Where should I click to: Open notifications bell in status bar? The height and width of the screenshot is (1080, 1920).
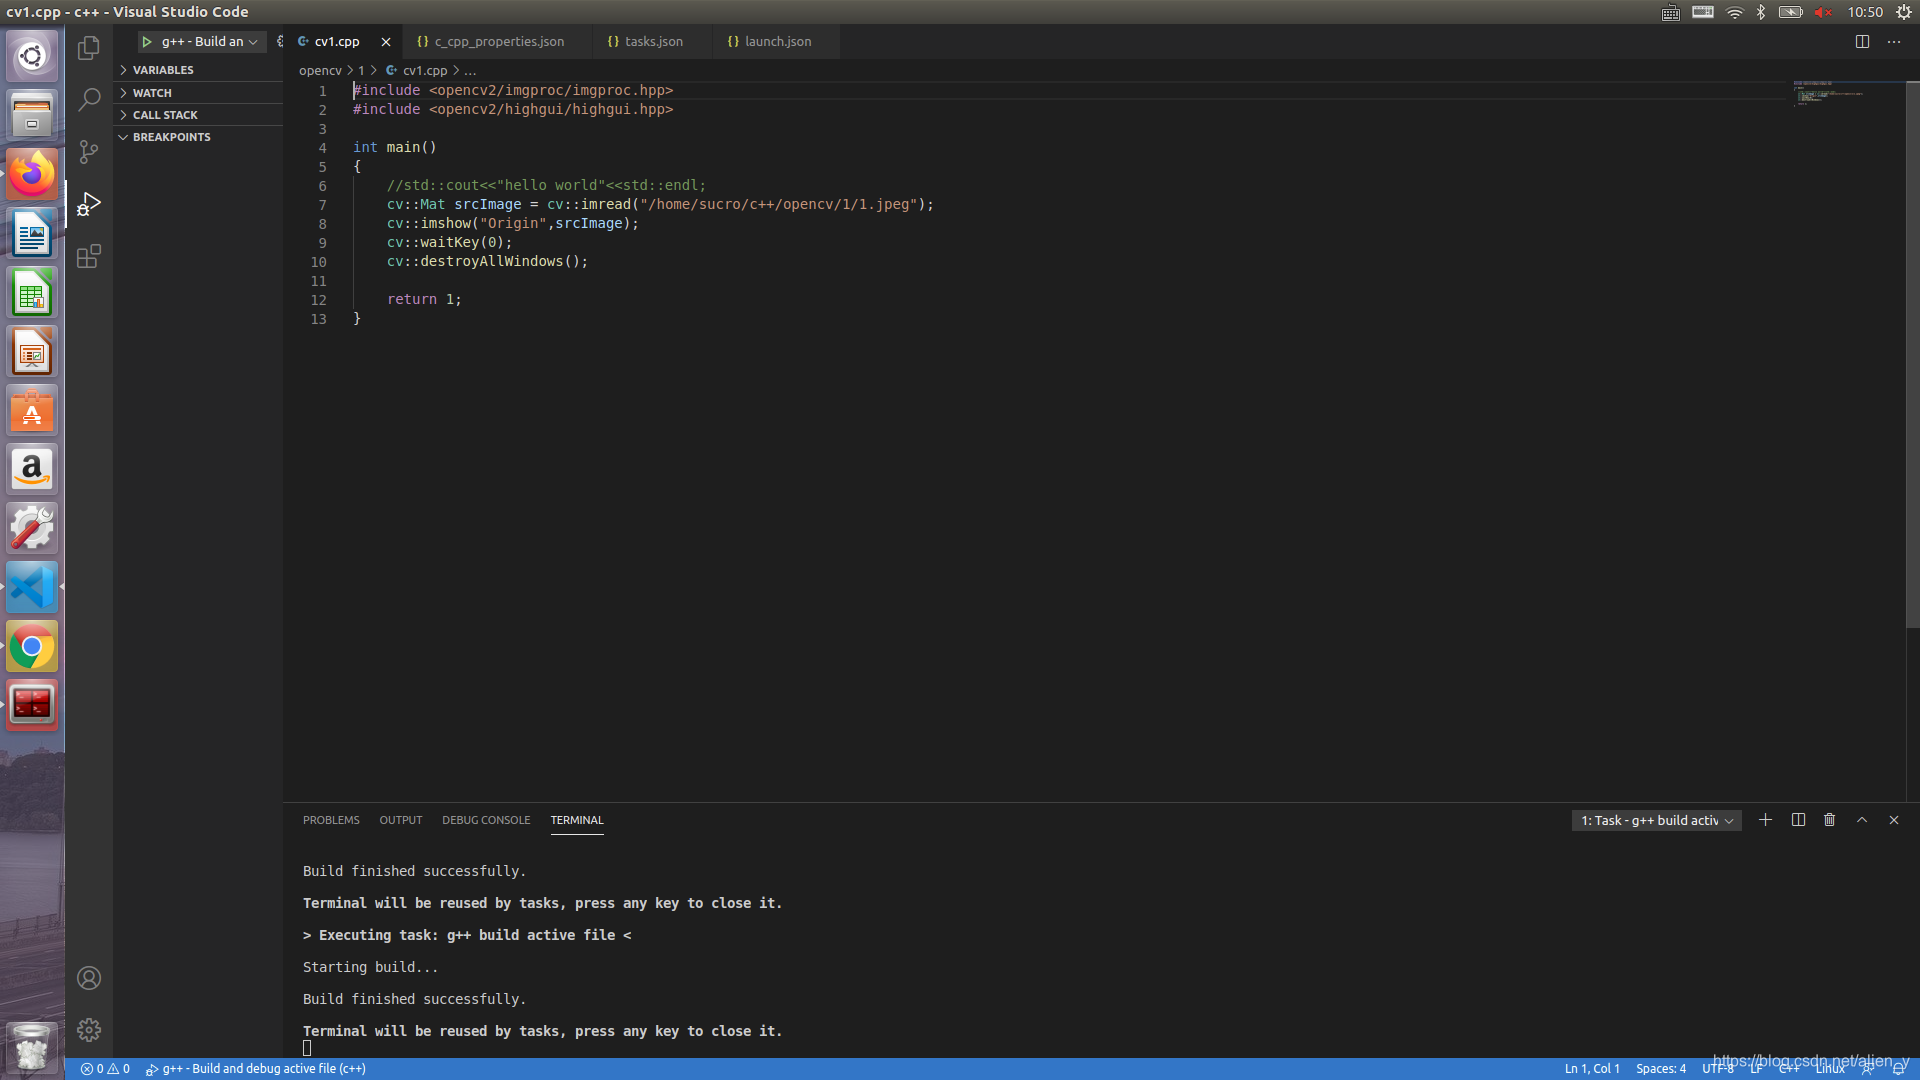pos(1899,1069)
